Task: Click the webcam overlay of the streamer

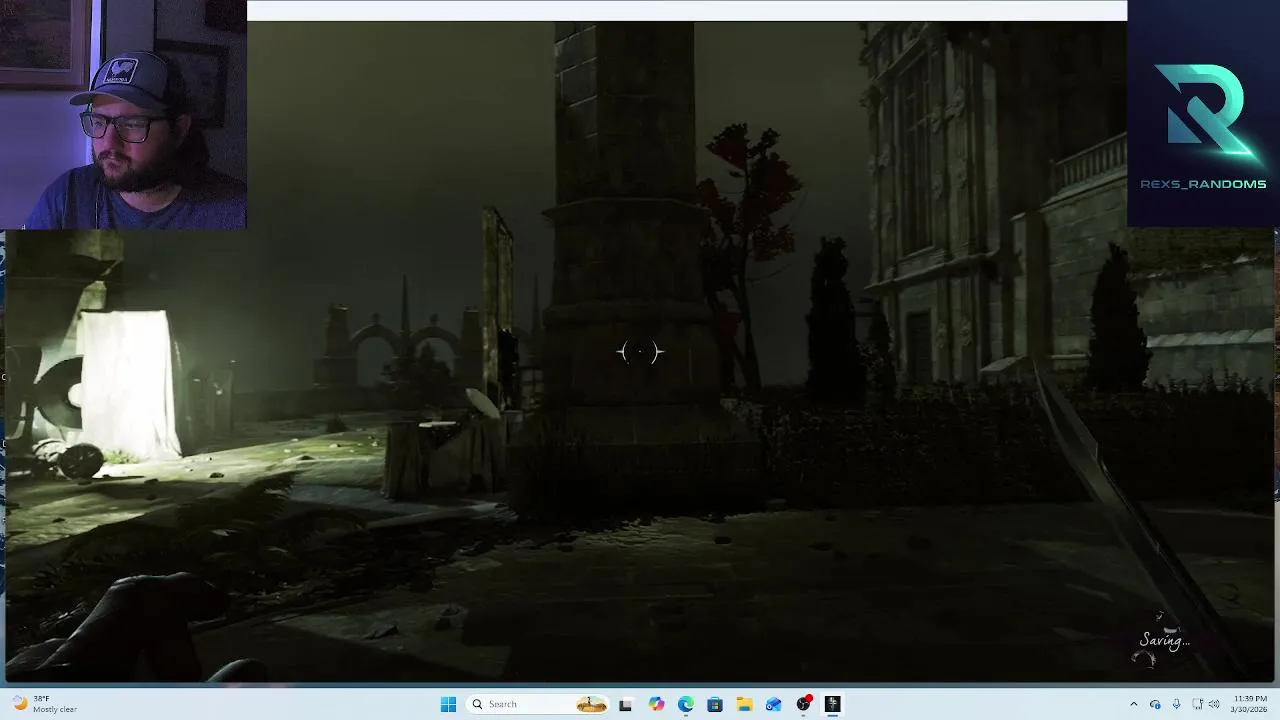Action: click(x=123, y=114)
